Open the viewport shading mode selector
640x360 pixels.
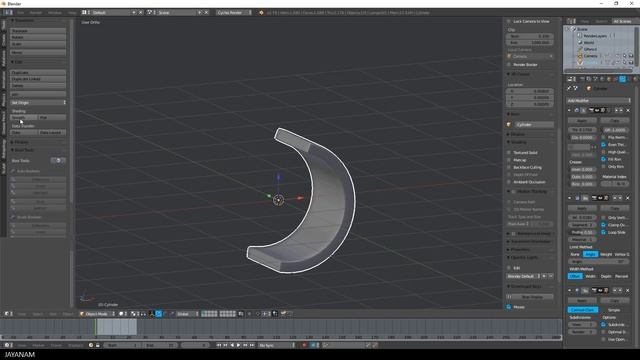(122, 314)
